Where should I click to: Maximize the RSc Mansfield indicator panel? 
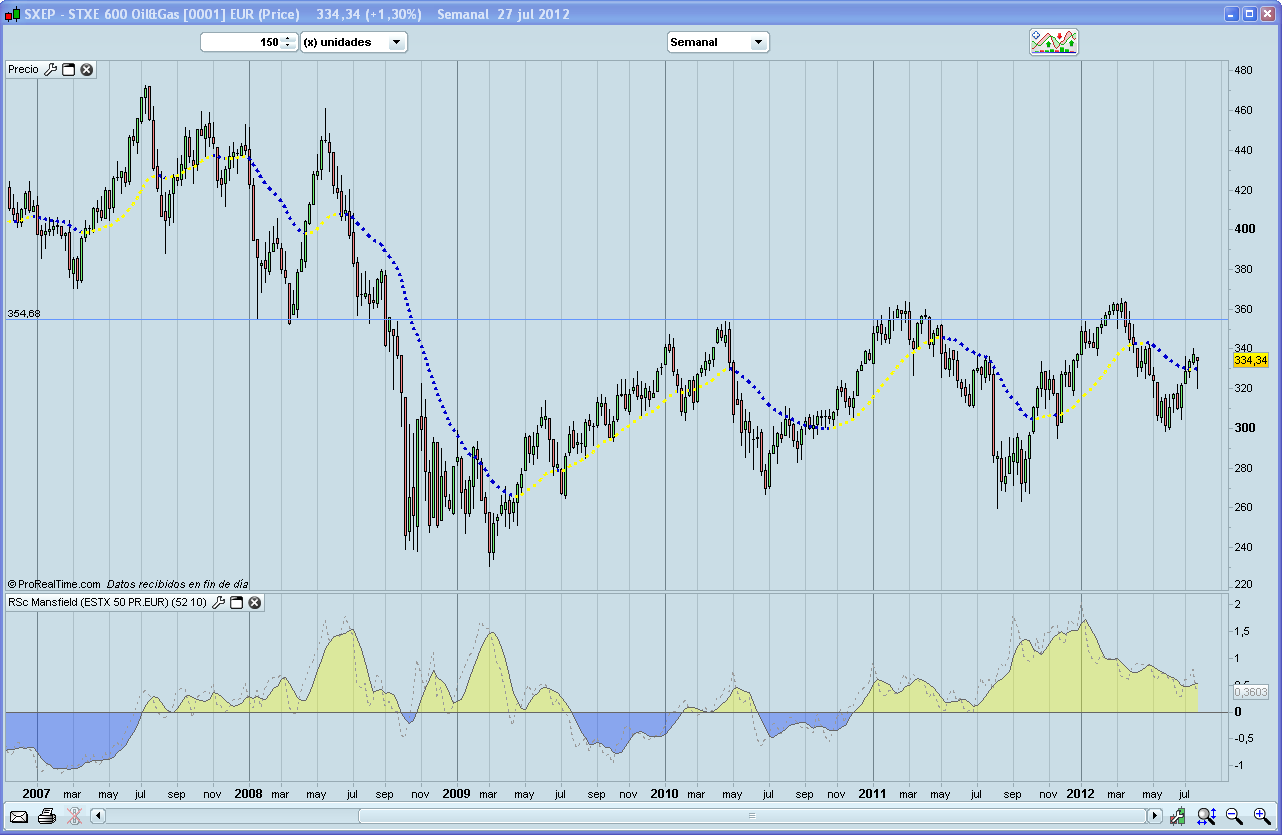point(237,602)
